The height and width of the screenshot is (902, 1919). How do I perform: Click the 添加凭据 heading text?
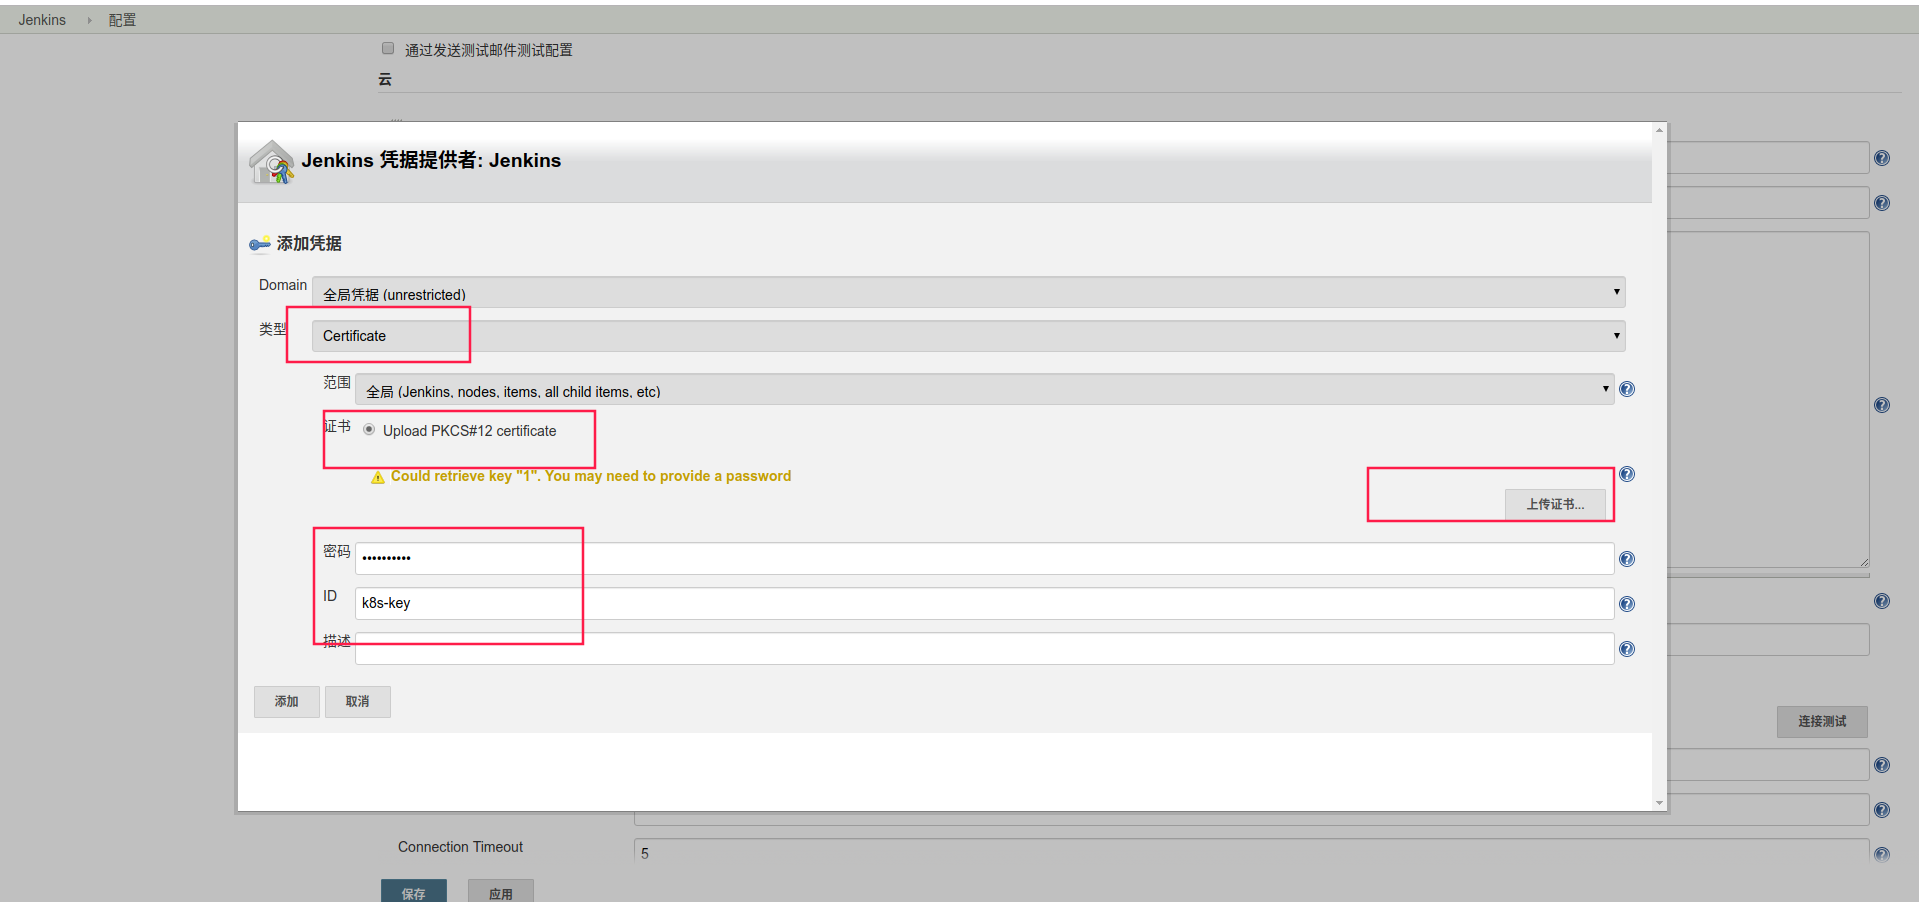[309, 243]
